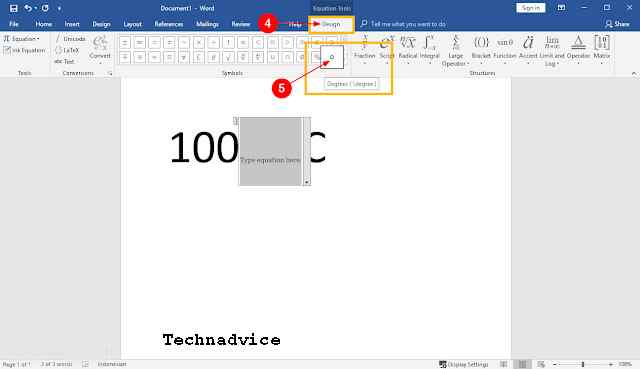Open the Accent structures gallery
The height and width of the screenshot is (369, 640).
528,49
